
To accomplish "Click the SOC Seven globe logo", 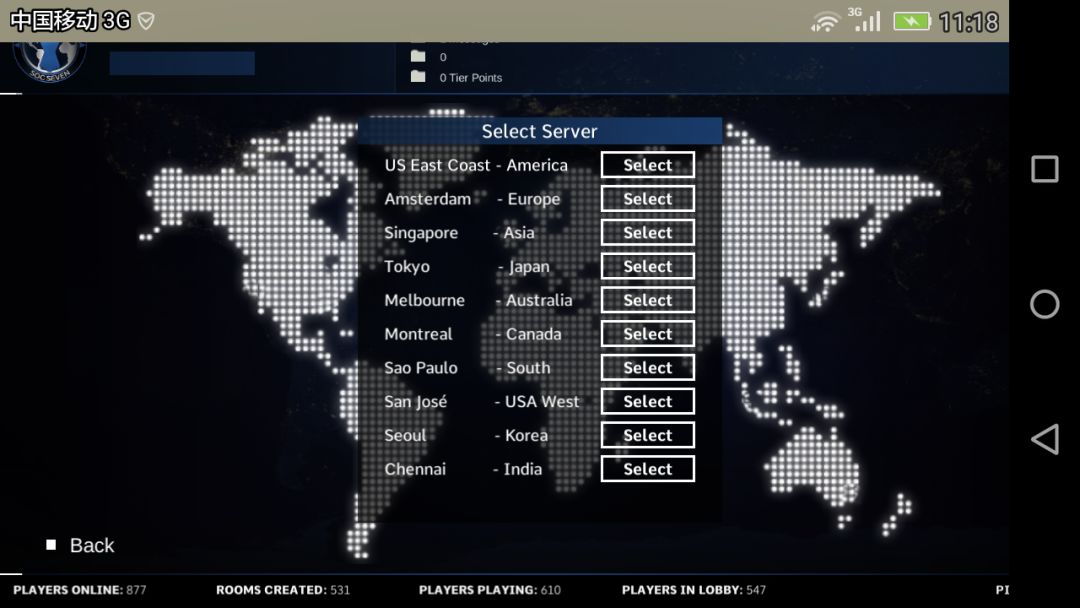I will tap(49, 61).
